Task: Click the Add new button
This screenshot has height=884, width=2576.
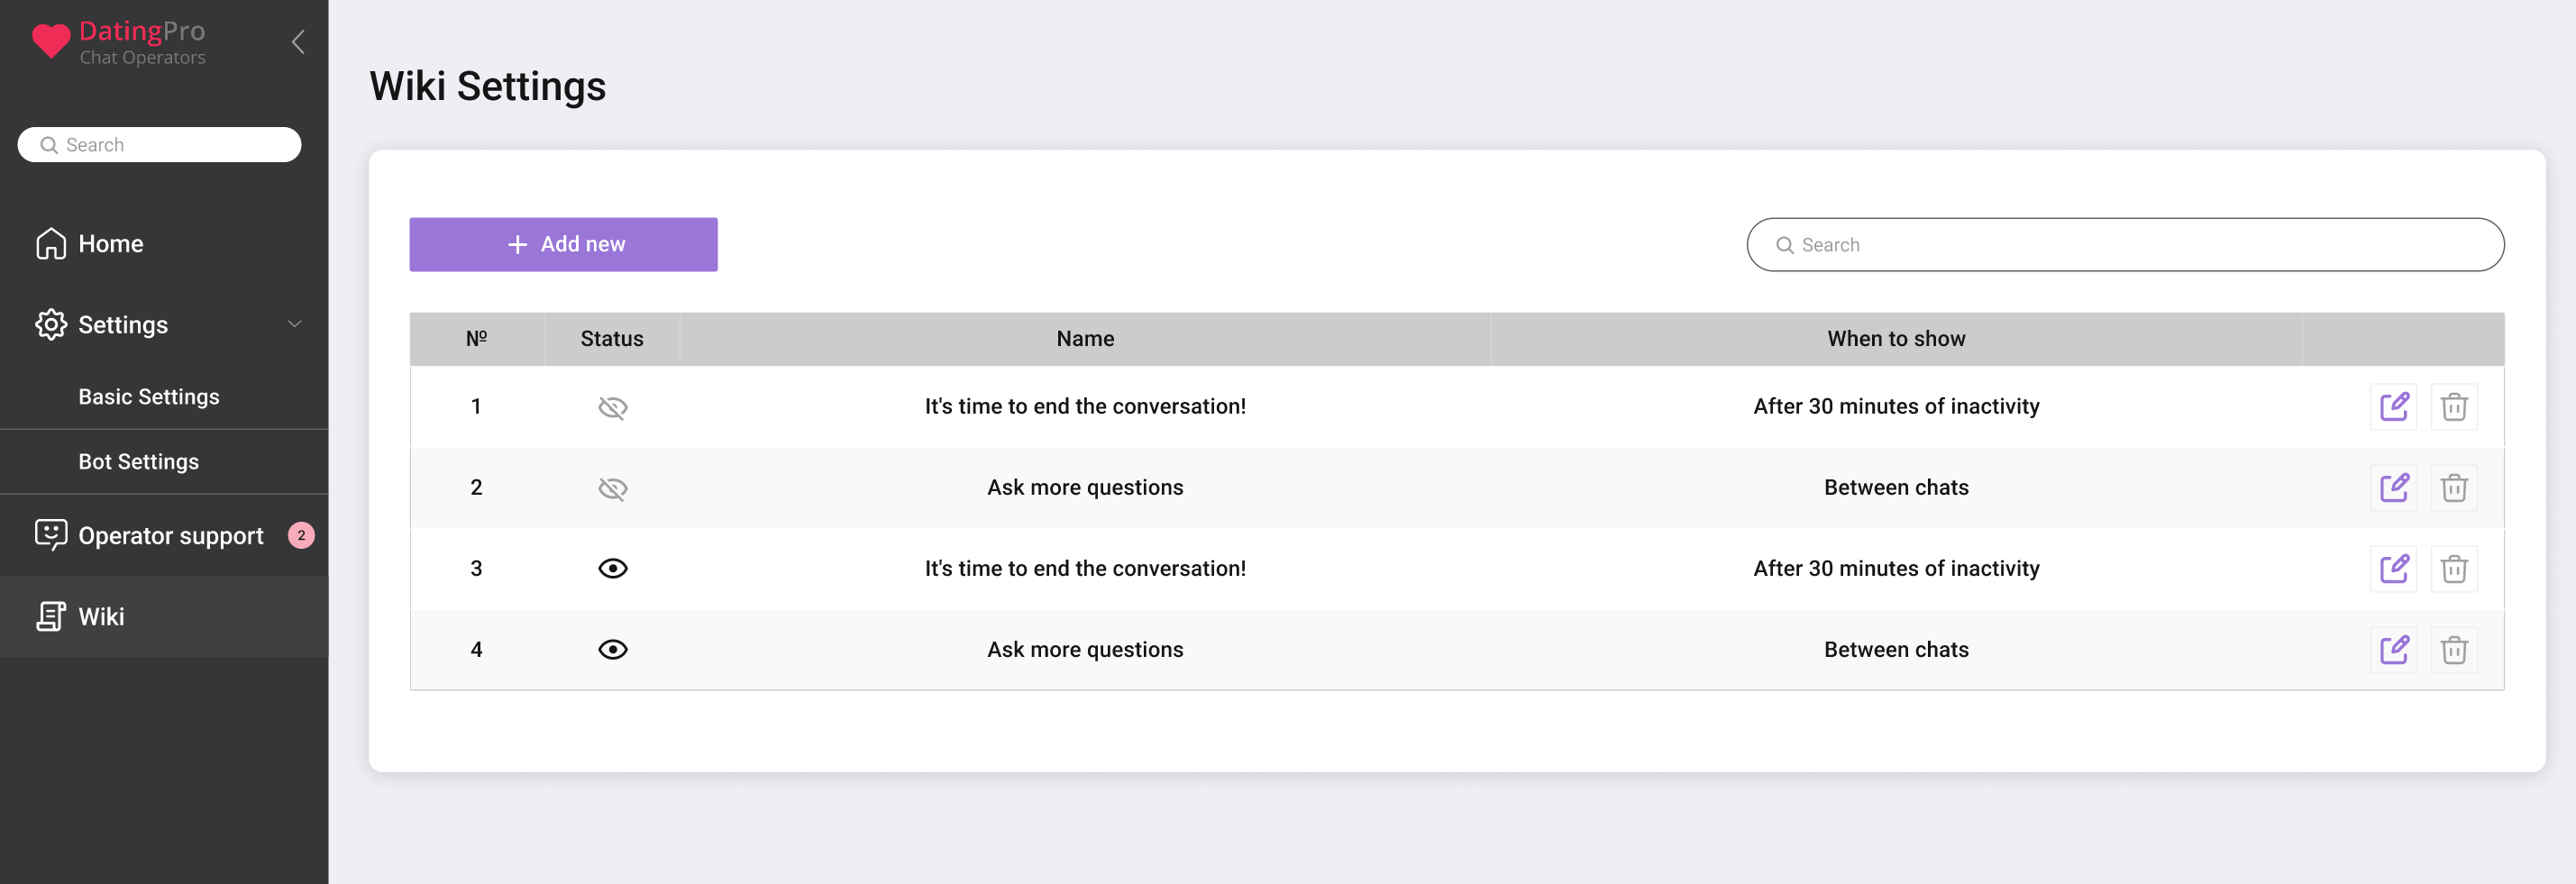Action: tap(563, 244)
